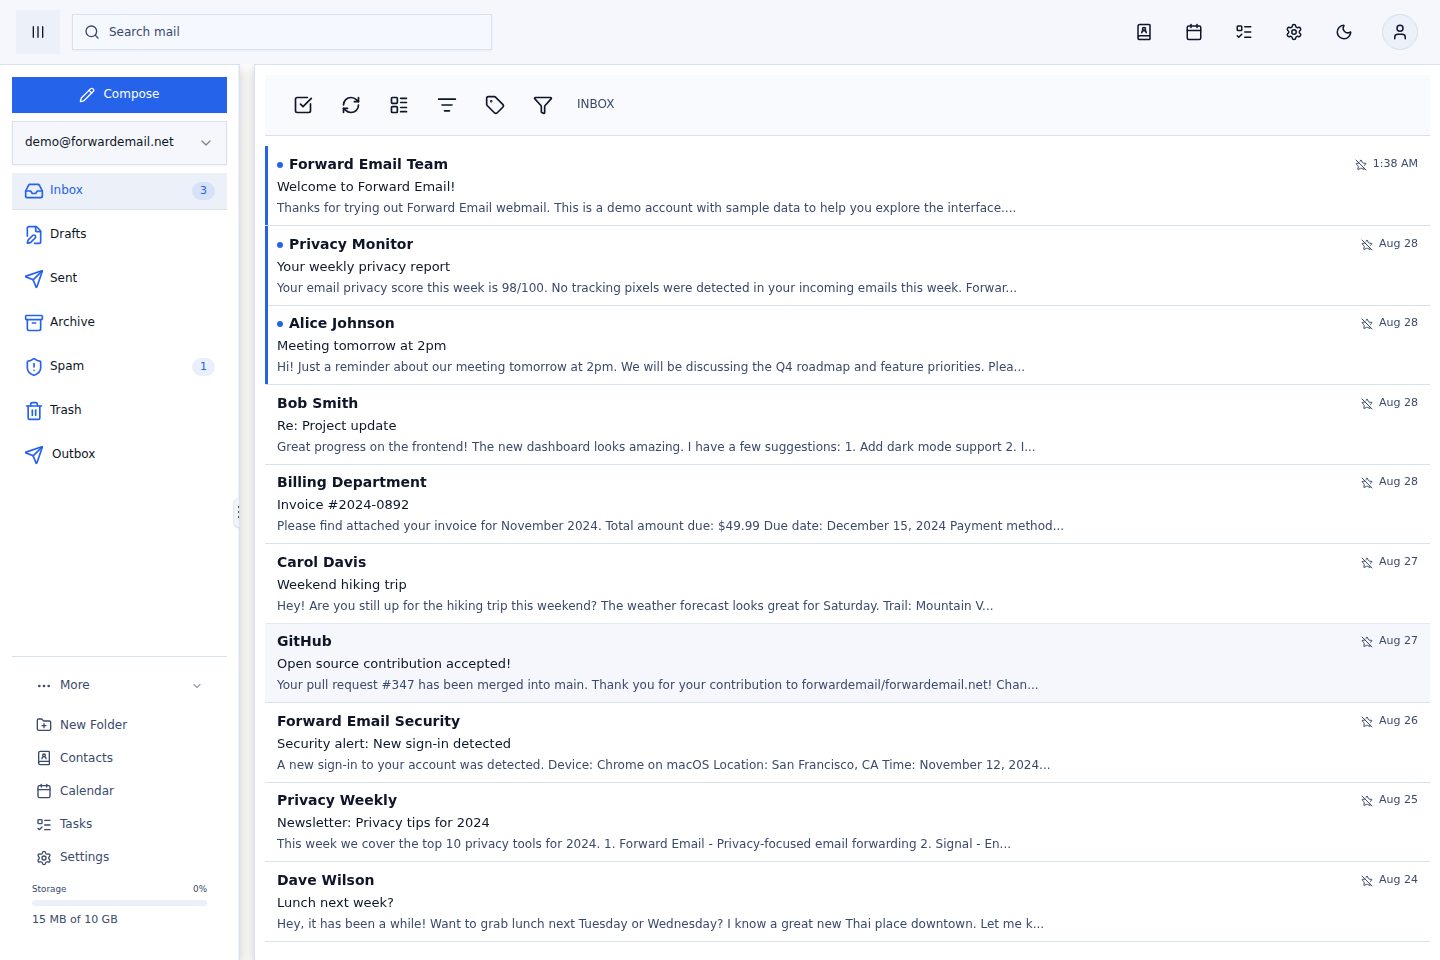Viewport: 1440px width, 960px height.
Task: Toggle the pin icon on Forward Email Team message
Action: pyautogui.click(x=1361, y=165)
